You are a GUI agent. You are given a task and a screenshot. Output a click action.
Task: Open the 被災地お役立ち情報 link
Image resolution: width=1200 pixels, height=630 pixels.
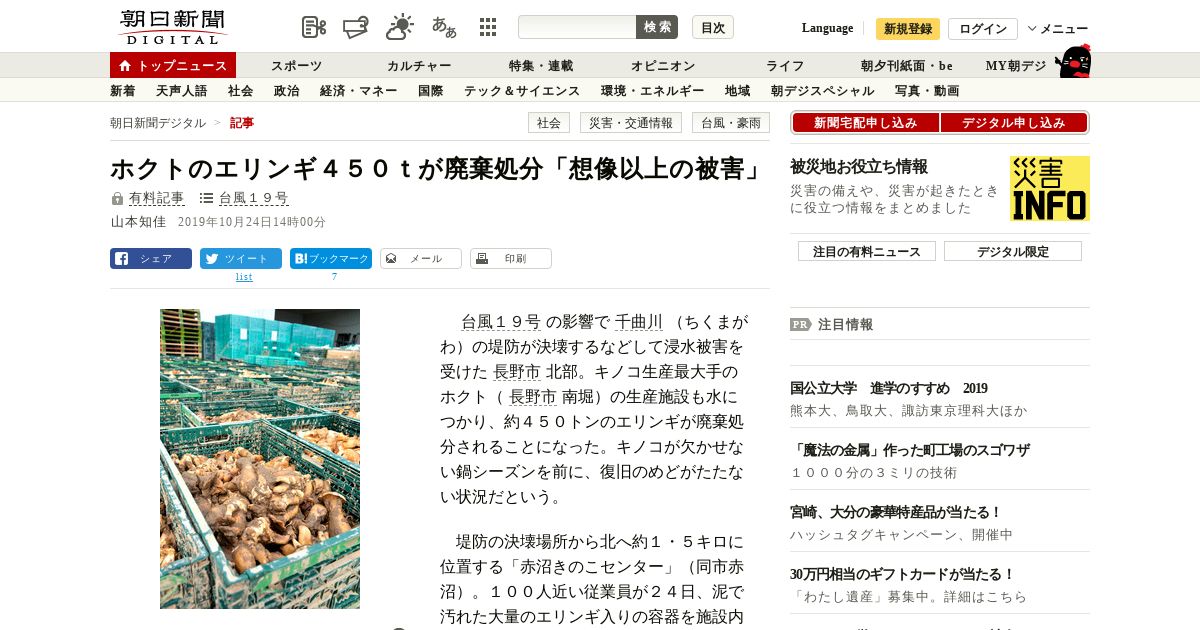[859, 166]
